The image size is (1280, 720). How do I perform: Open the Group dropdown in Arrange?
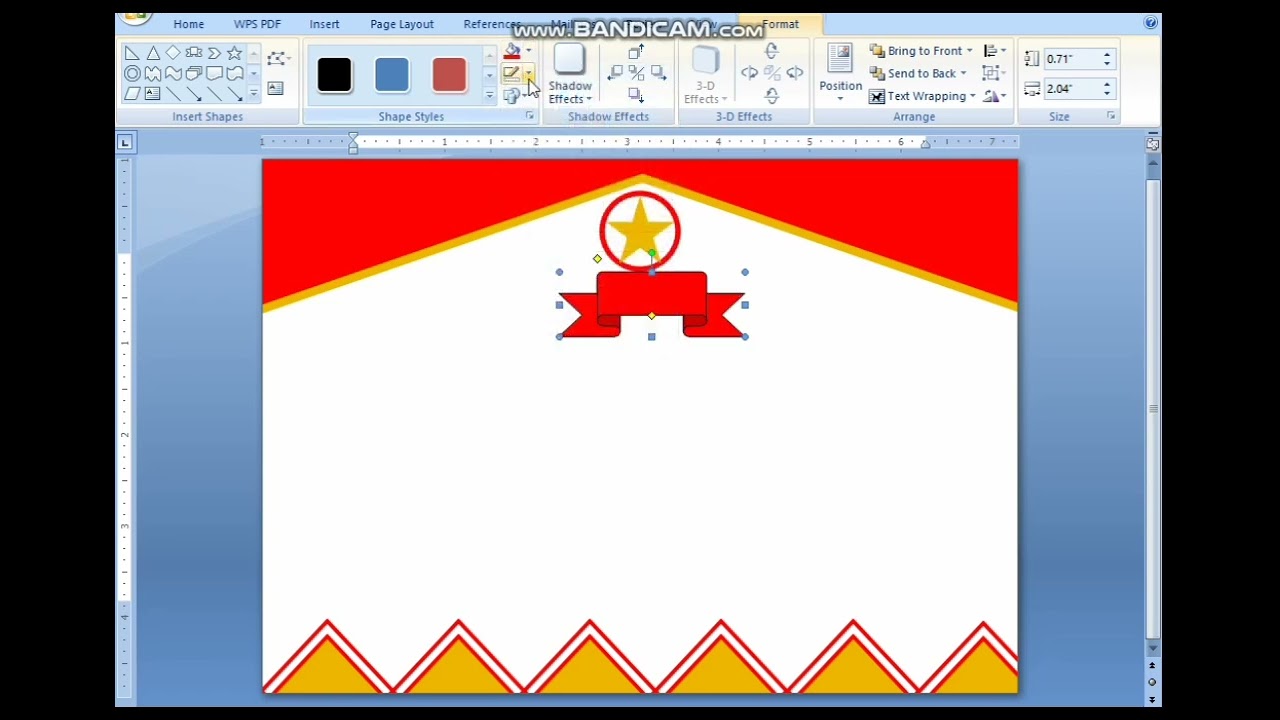(x=993, y=73)
